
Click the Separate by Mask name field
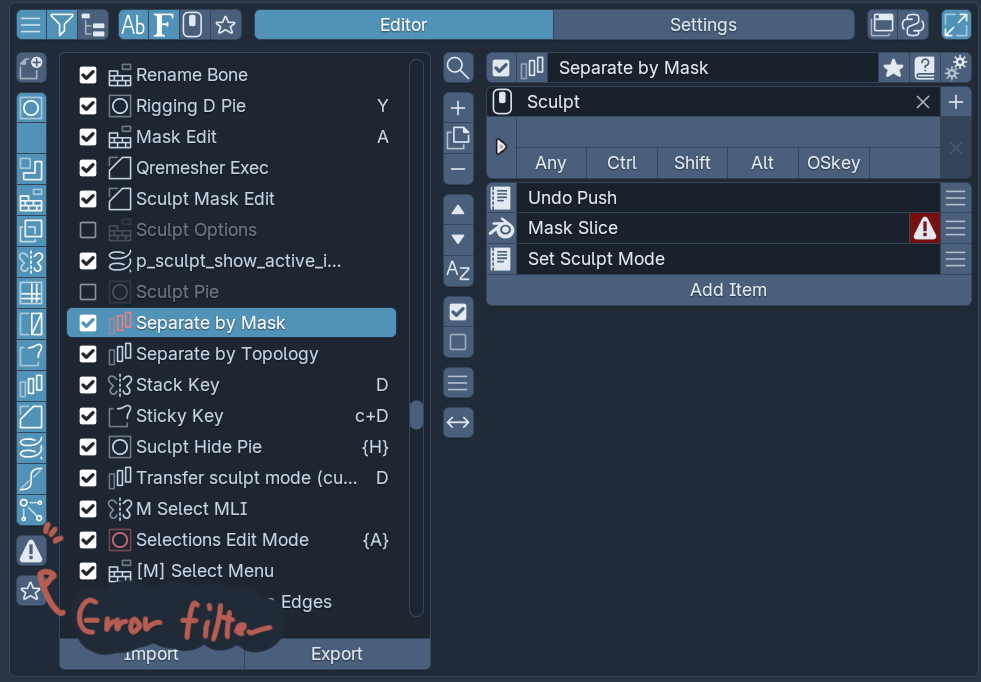[713, 68]
